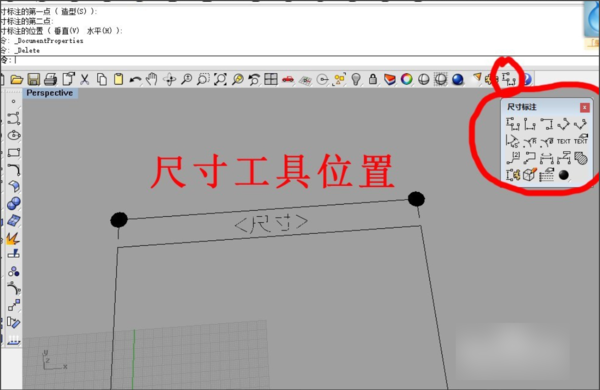Click Undo View Change icon
This screenshot has width=600, height=390.
(x=254, y=80)
